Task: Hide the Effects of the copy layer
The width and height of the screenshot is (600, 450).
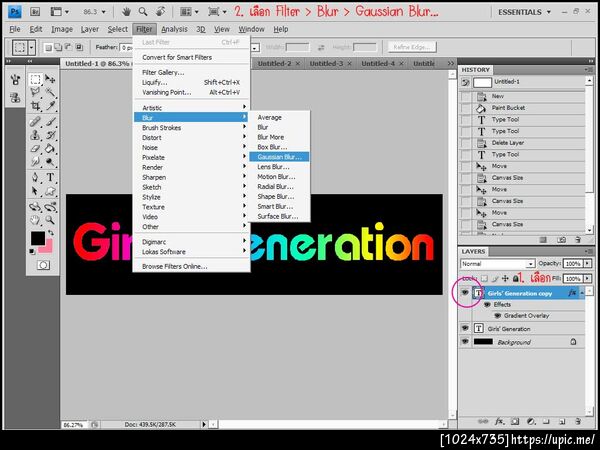Action: (x=487, y=305)
